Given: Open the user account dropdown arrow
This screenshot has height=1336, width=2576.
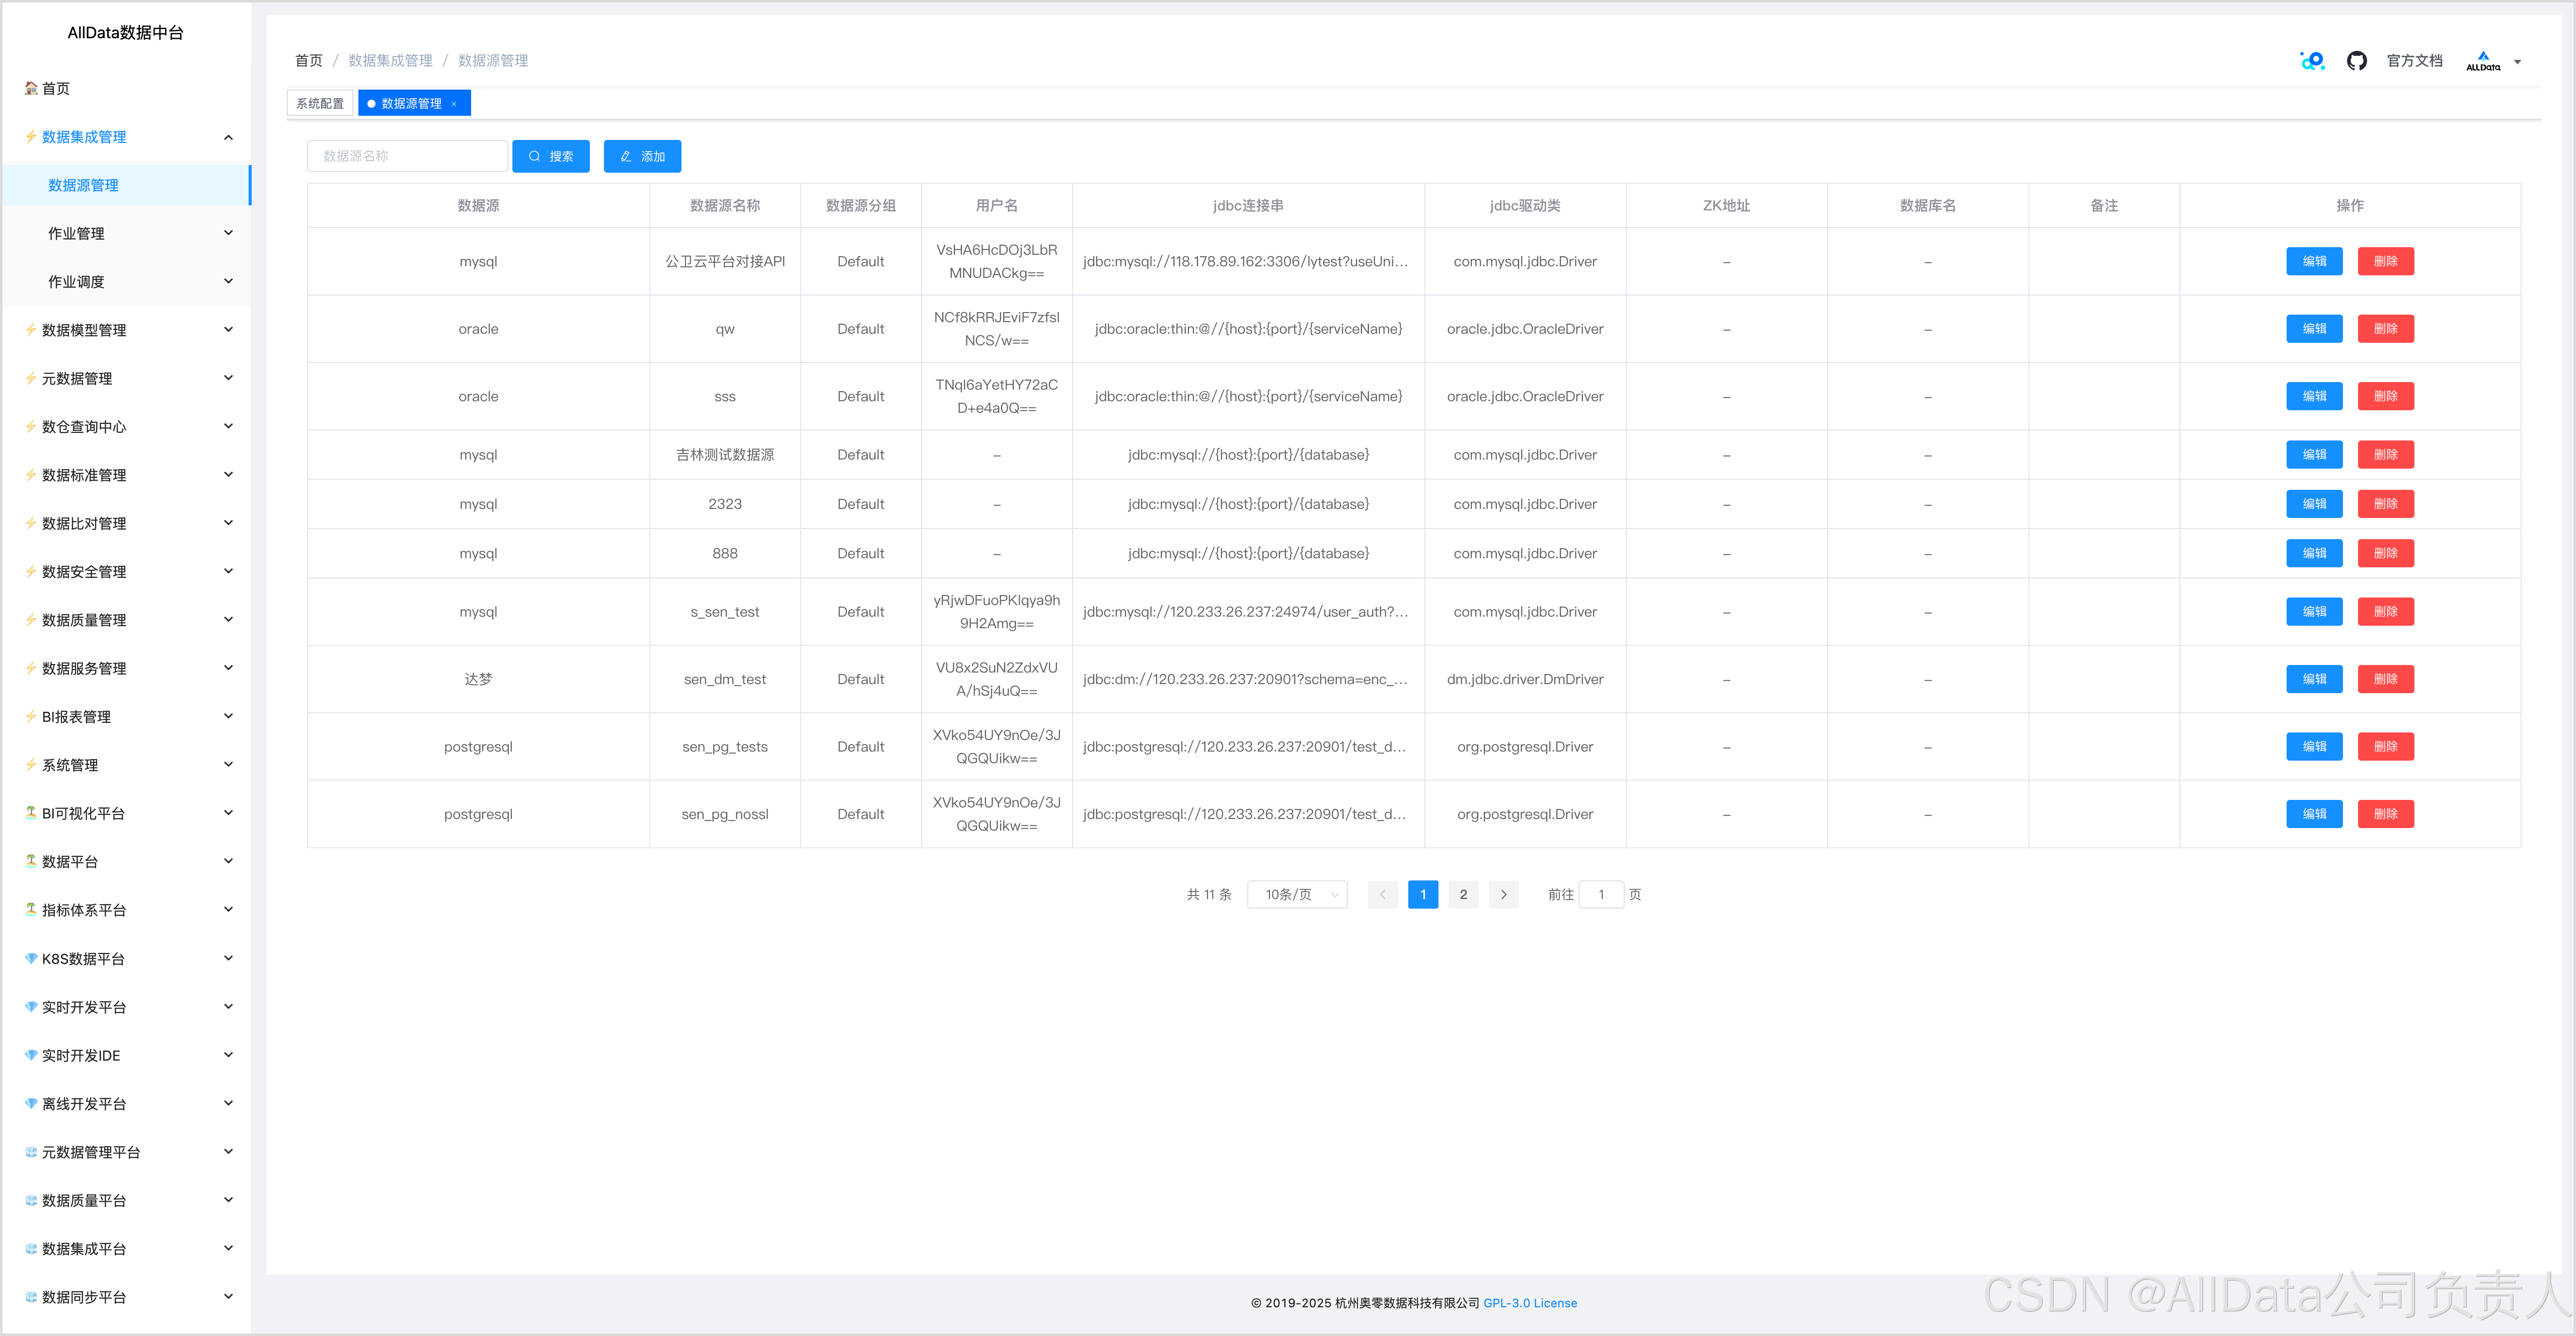Looking at the screenshot, I should (2517, 62).
